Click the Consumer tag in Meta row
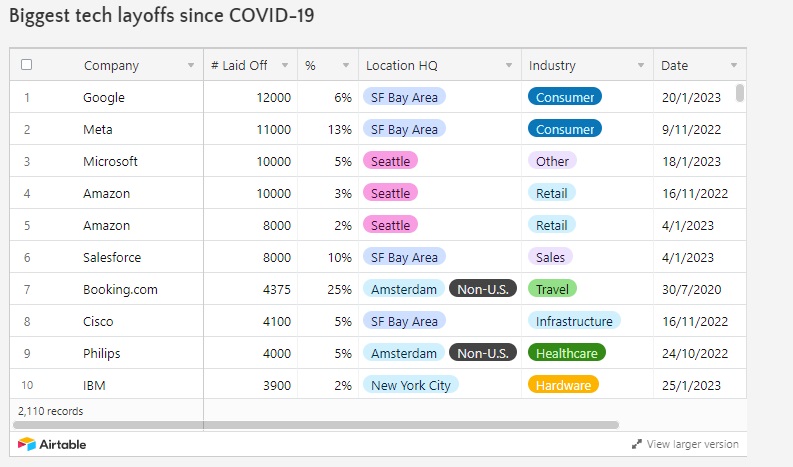This screenshot has height=467, width=793. 565,129
